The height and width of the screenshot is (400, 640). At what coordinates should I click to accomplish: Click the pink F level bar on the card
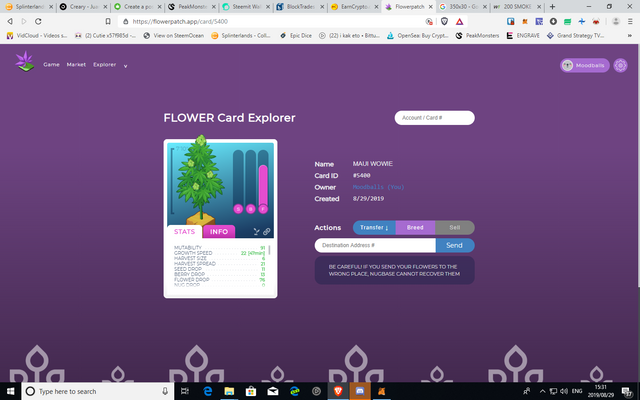(263, 185)
